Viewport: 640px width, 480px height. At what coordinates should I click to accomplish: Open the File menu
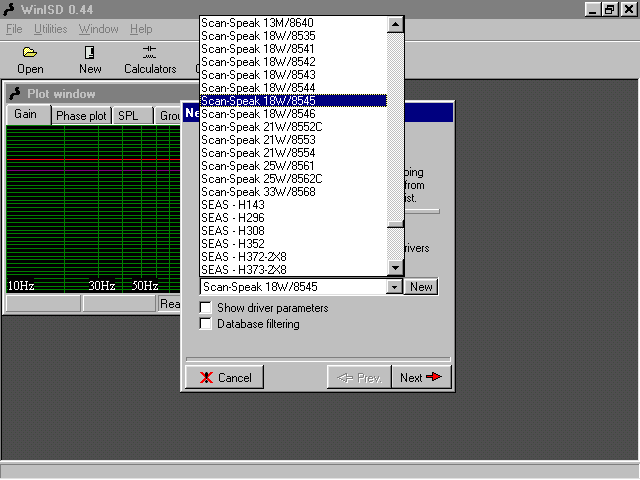[14, 29]
